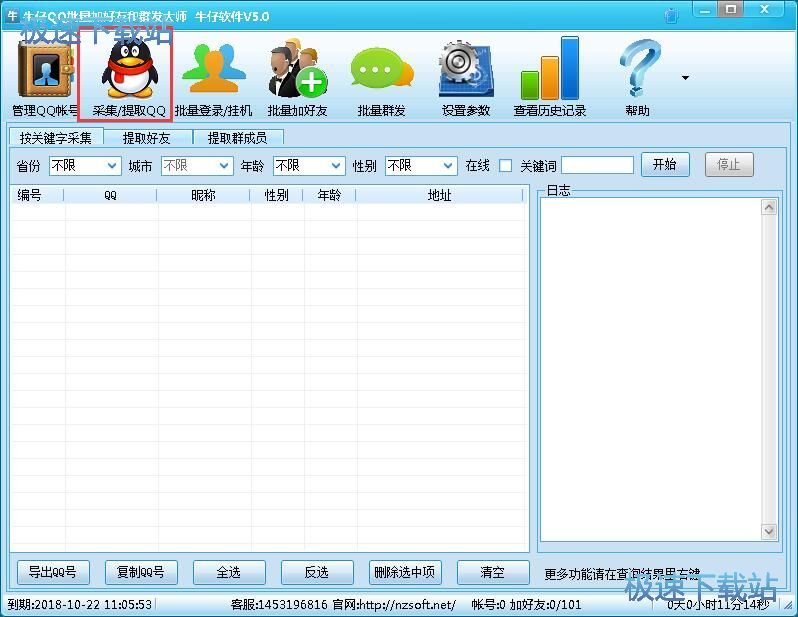Minimize the window
The image size is (798, 617).
705,10
